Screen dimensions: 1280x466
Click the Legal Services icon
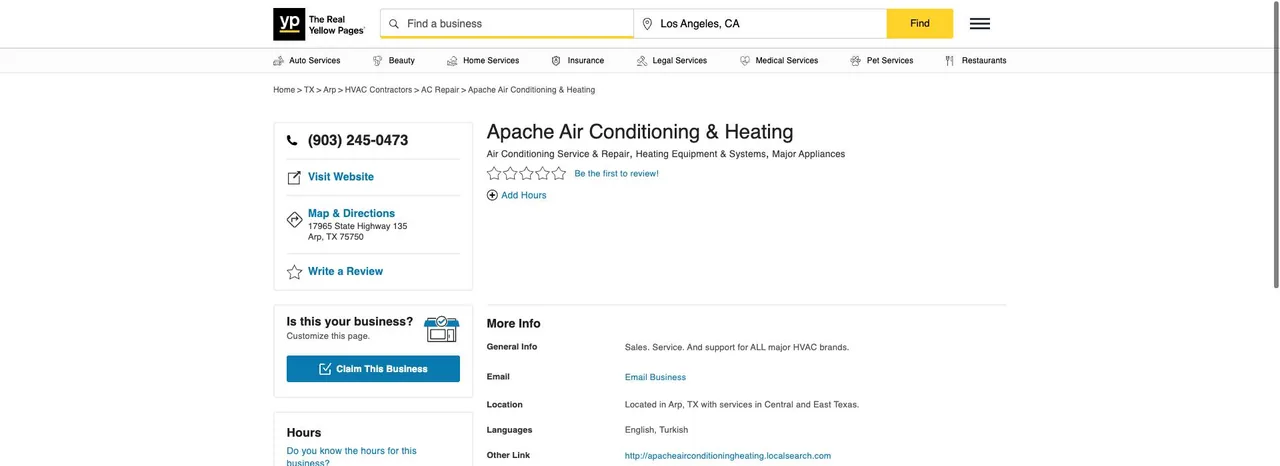pyautogui.click(x=642, y=61)
